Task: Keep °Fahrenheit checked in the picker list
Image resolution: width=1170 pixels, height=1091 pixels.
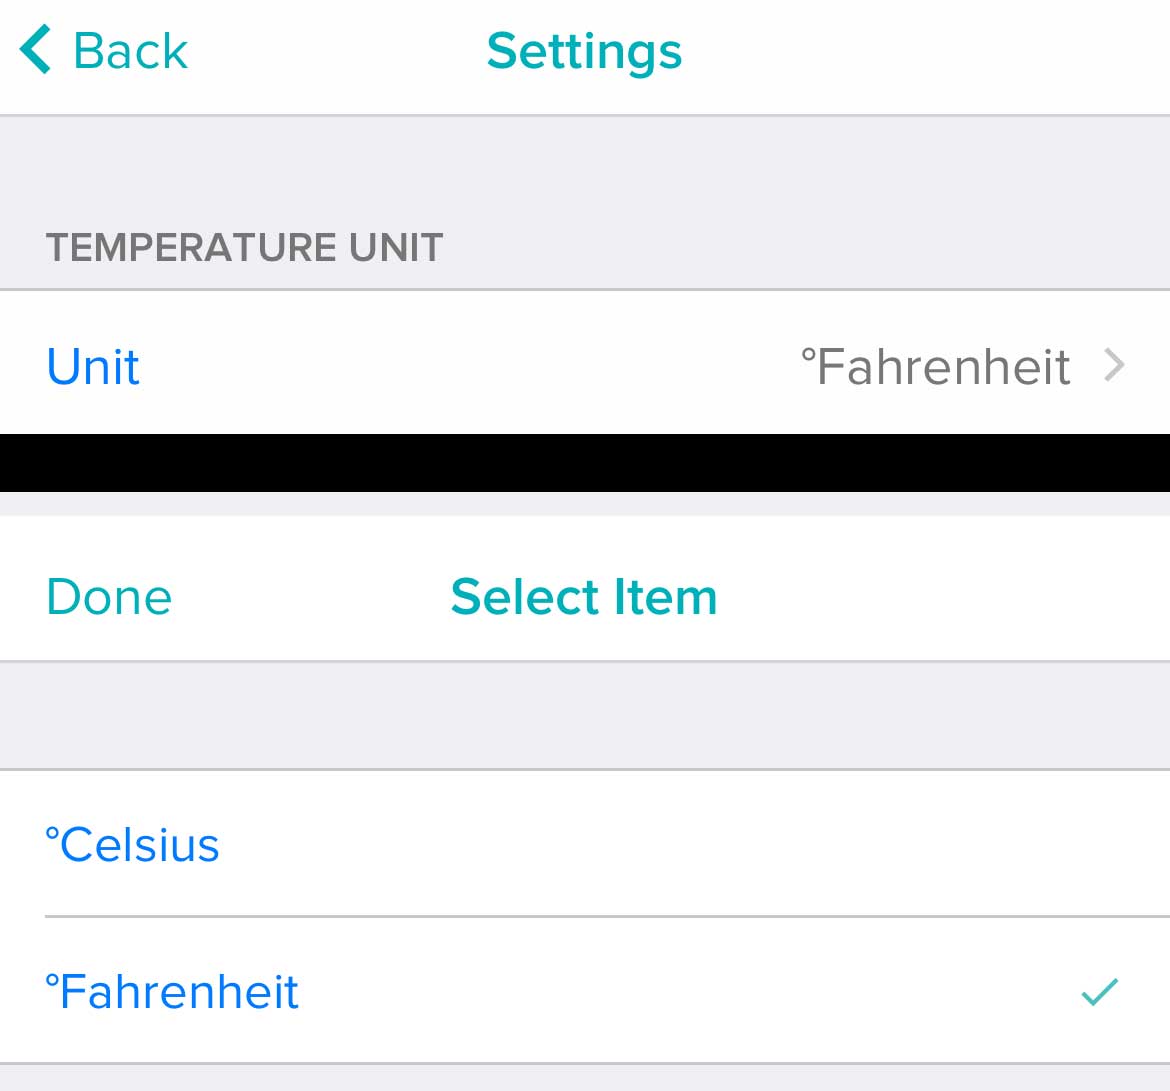Action: 173,991
